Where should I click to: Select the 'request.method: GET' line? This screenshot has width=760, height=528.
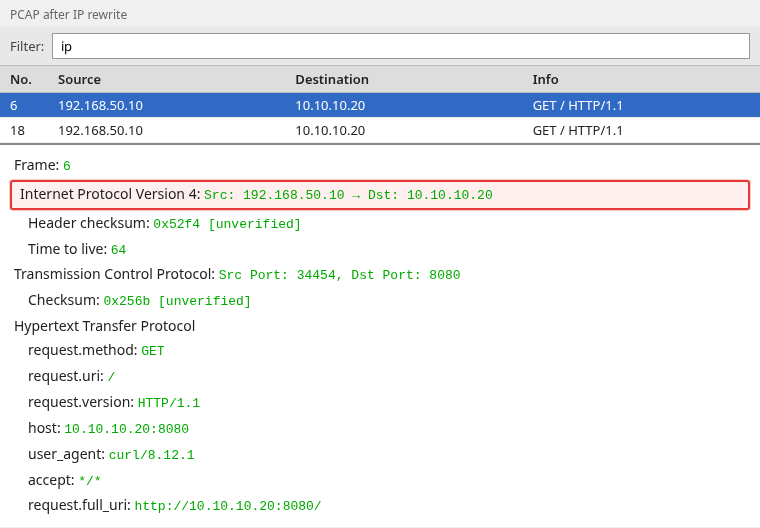[96, 350]
